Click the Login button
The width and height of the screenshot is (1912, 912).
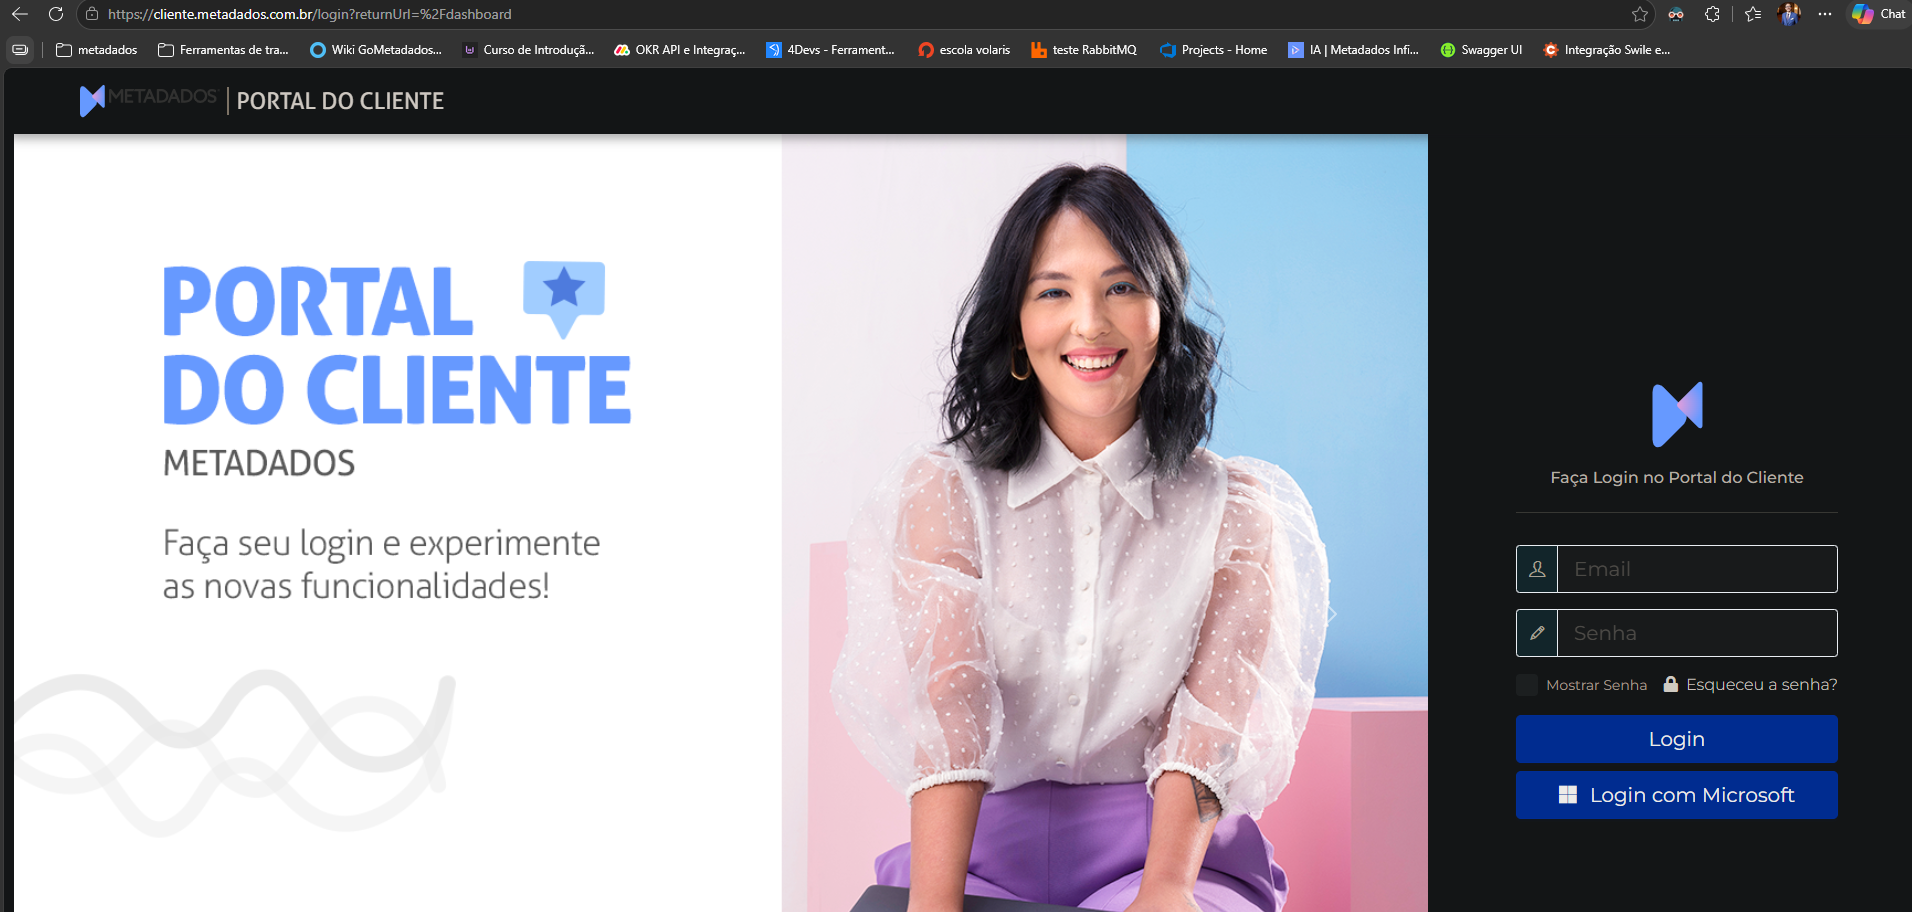(1677, 739)
